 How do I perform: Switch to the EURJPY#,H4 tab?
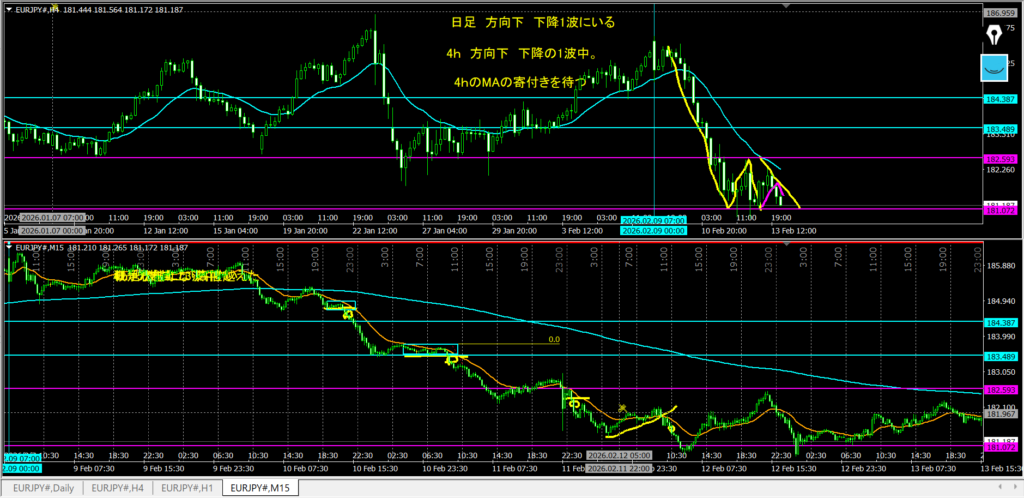pos(115,488)
